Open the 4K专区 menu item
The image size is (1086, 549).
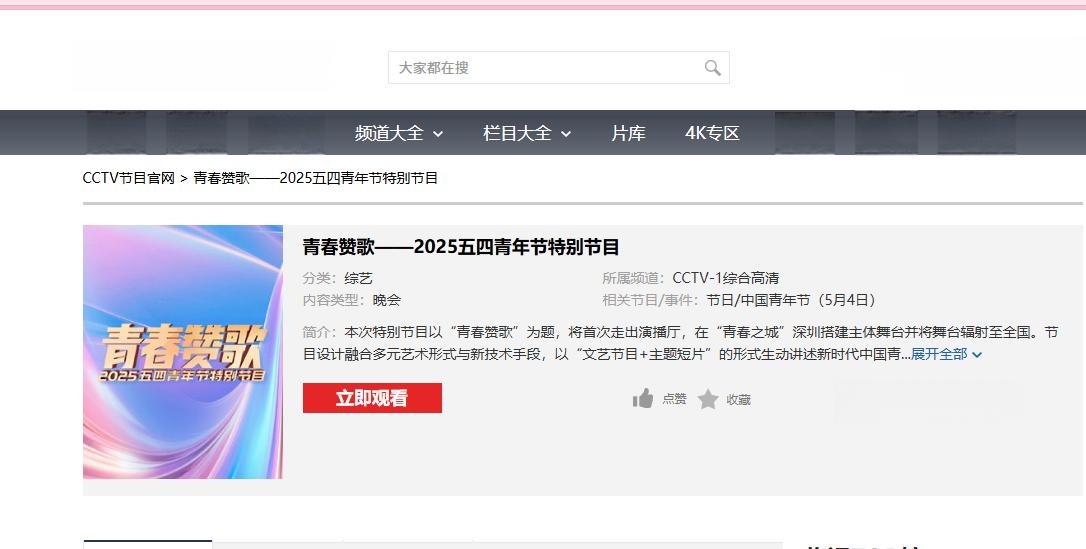pos(713,133)
